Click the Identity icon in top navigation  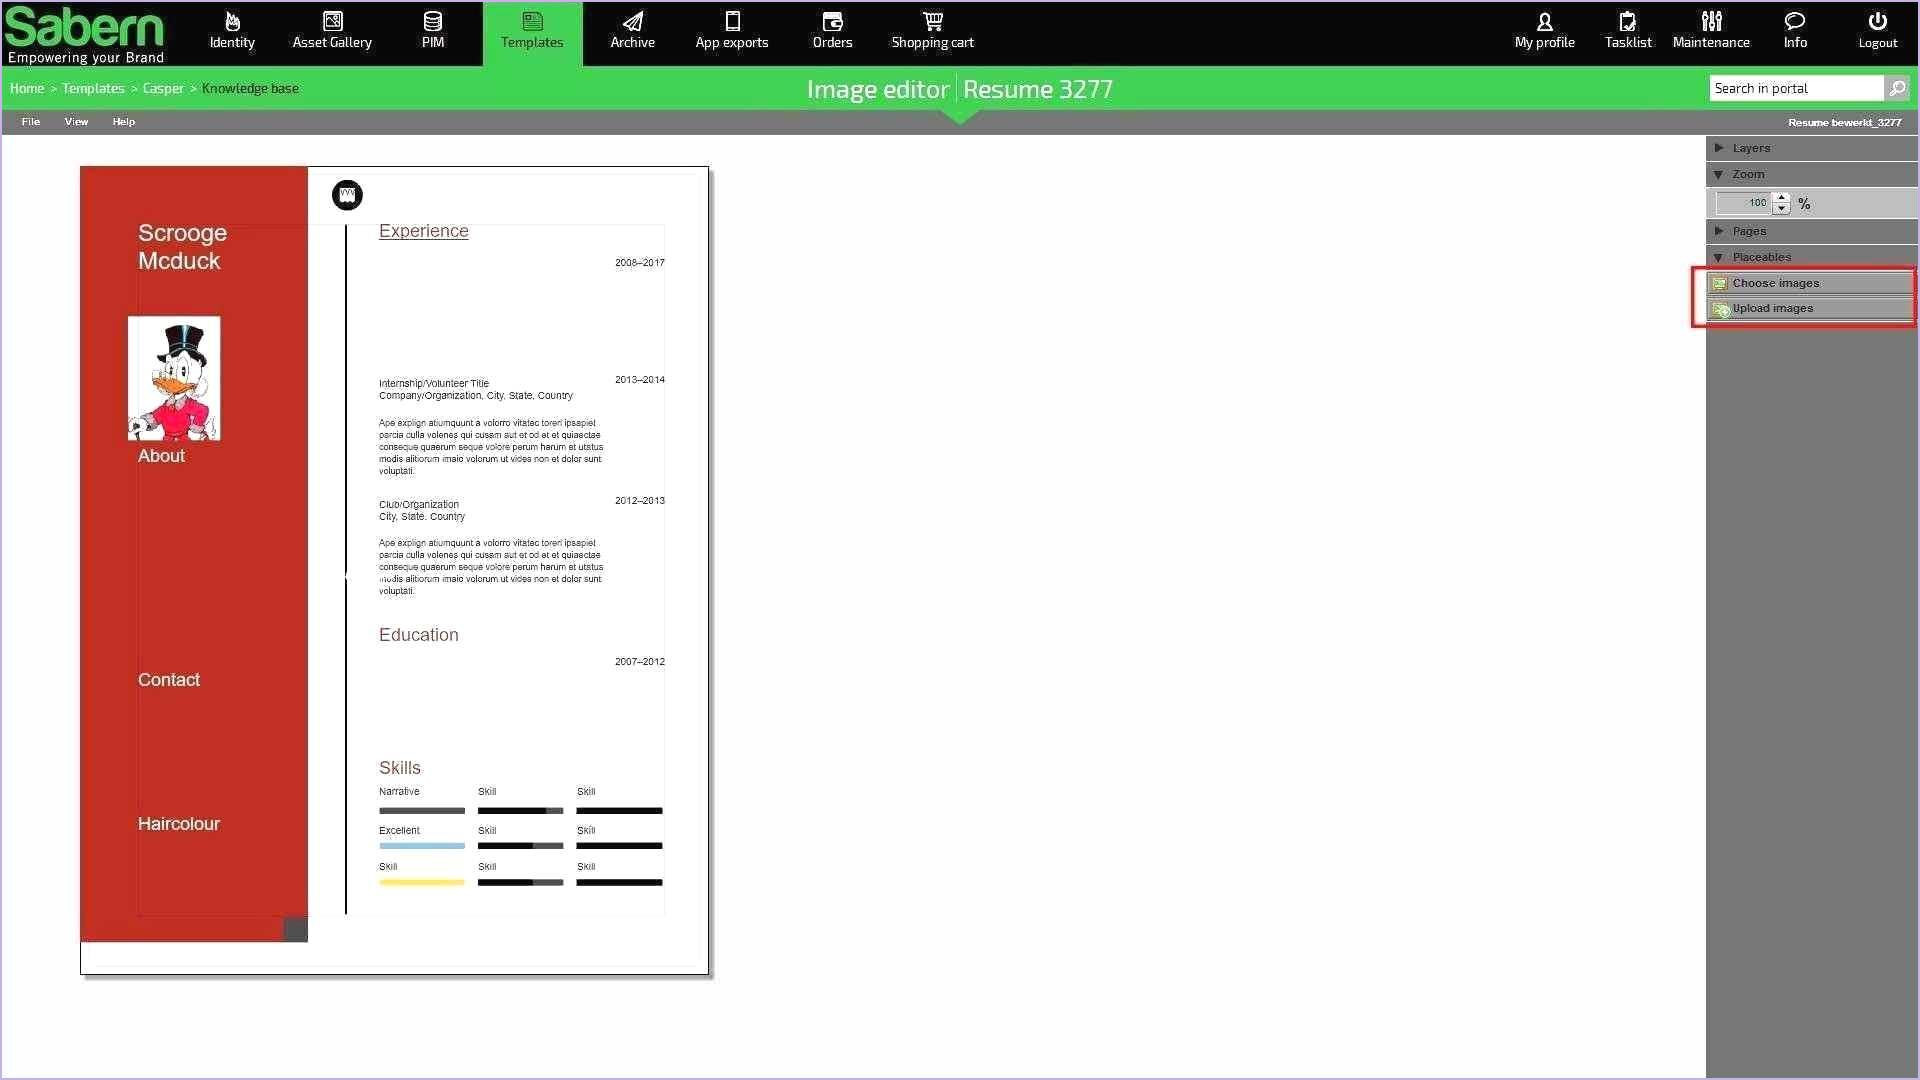[232, 30]
